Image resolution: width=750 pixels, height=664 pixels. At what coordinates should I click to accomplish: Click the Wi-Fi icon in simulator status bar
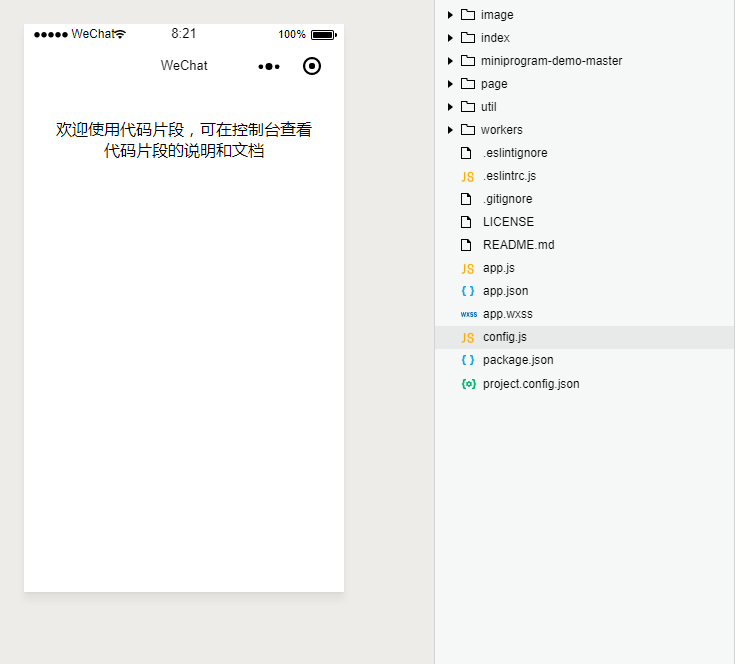pyautogui.click(x=120, y=34)
